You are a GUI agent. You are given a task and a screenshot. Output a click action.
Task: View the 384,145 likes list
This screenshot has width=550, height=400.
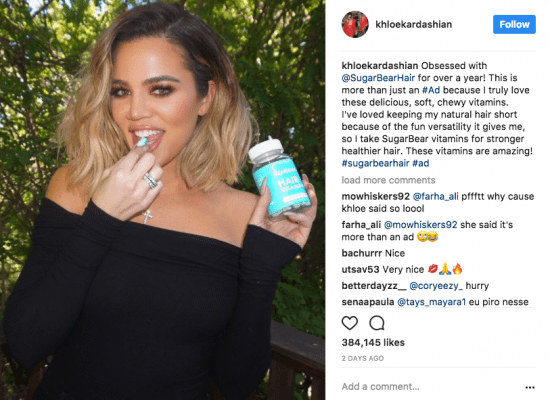(x=373, y=342)
